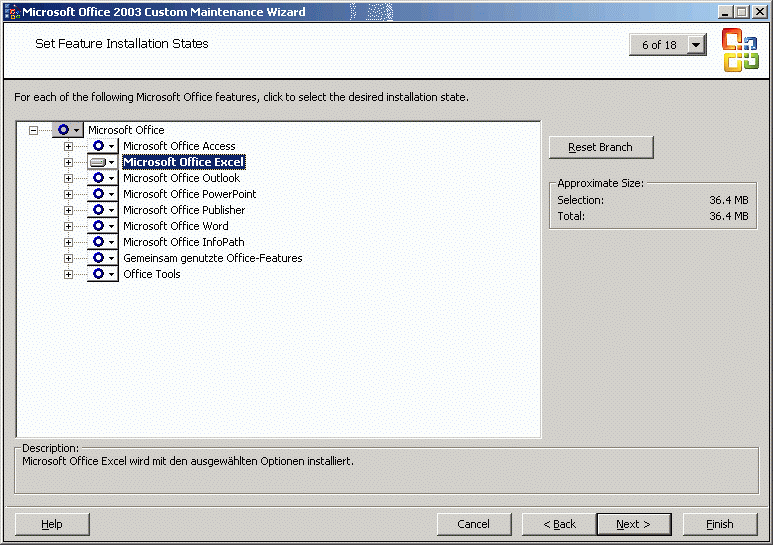Click the wizard title bar icon
The width and height of the screenshot is (773, 545).
point(12,12)
